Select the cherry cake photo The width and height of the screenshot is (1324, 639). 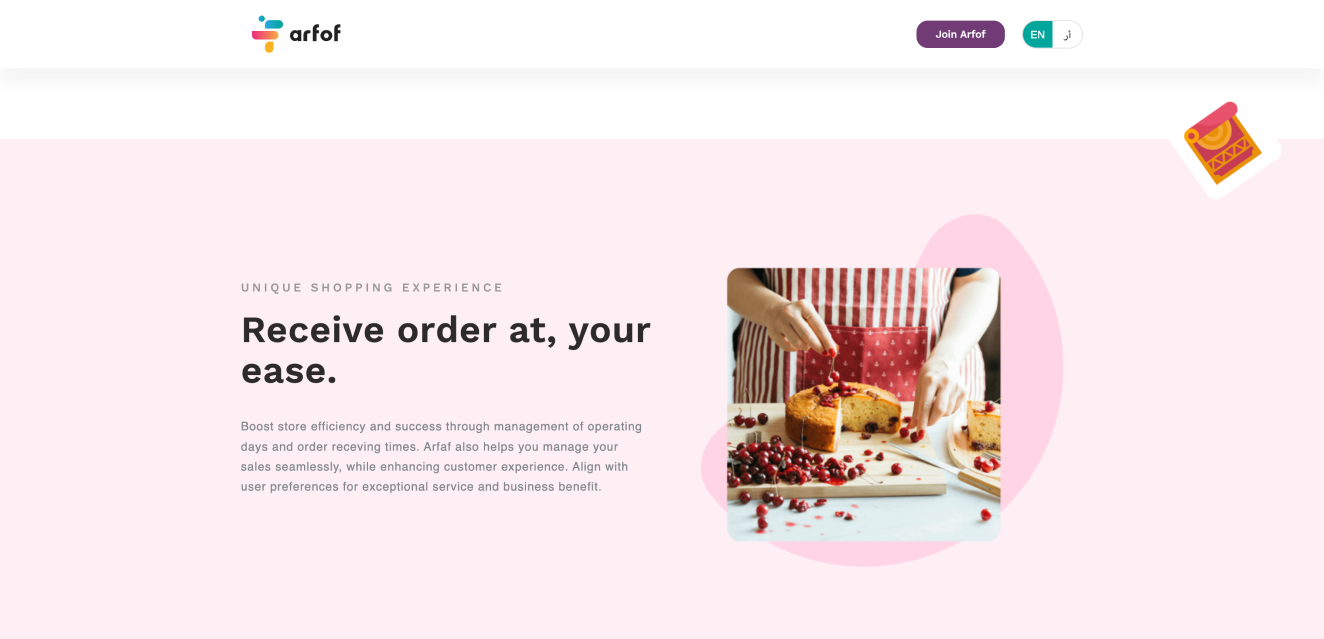point(863,404)
